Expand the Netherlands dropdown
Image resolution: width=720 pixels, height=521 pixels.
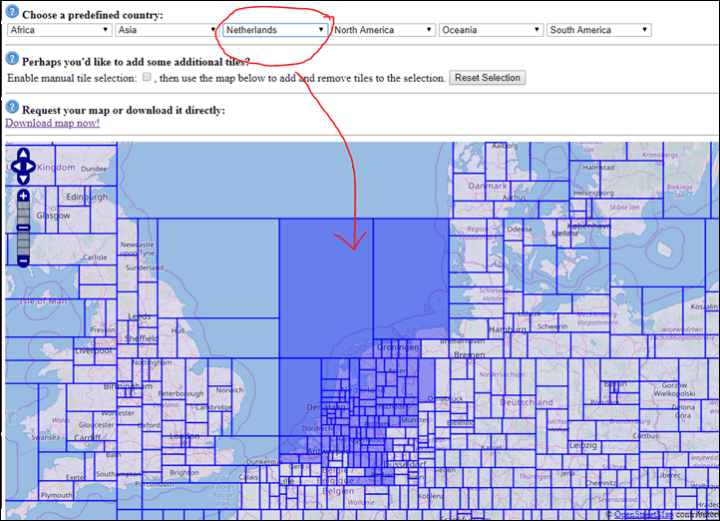click(275, 30)
